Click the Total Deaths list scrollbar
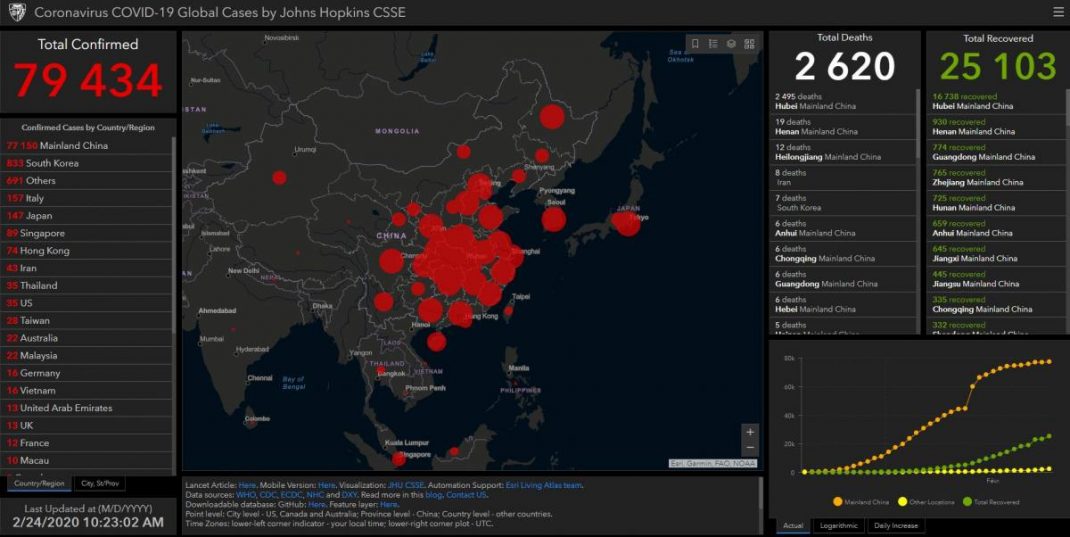Screen dimensions: 1070x537 (x=918, y=126)
